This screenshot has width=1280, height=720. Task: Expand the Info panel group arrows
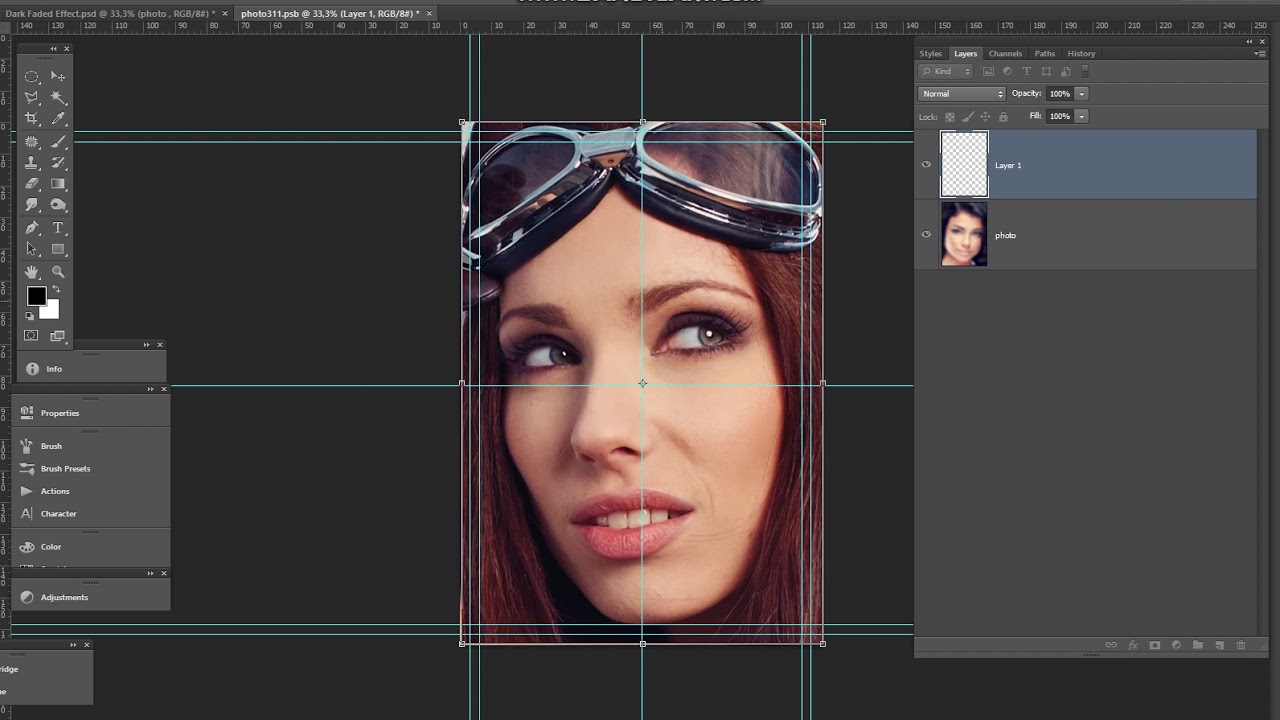coord(147,345)
